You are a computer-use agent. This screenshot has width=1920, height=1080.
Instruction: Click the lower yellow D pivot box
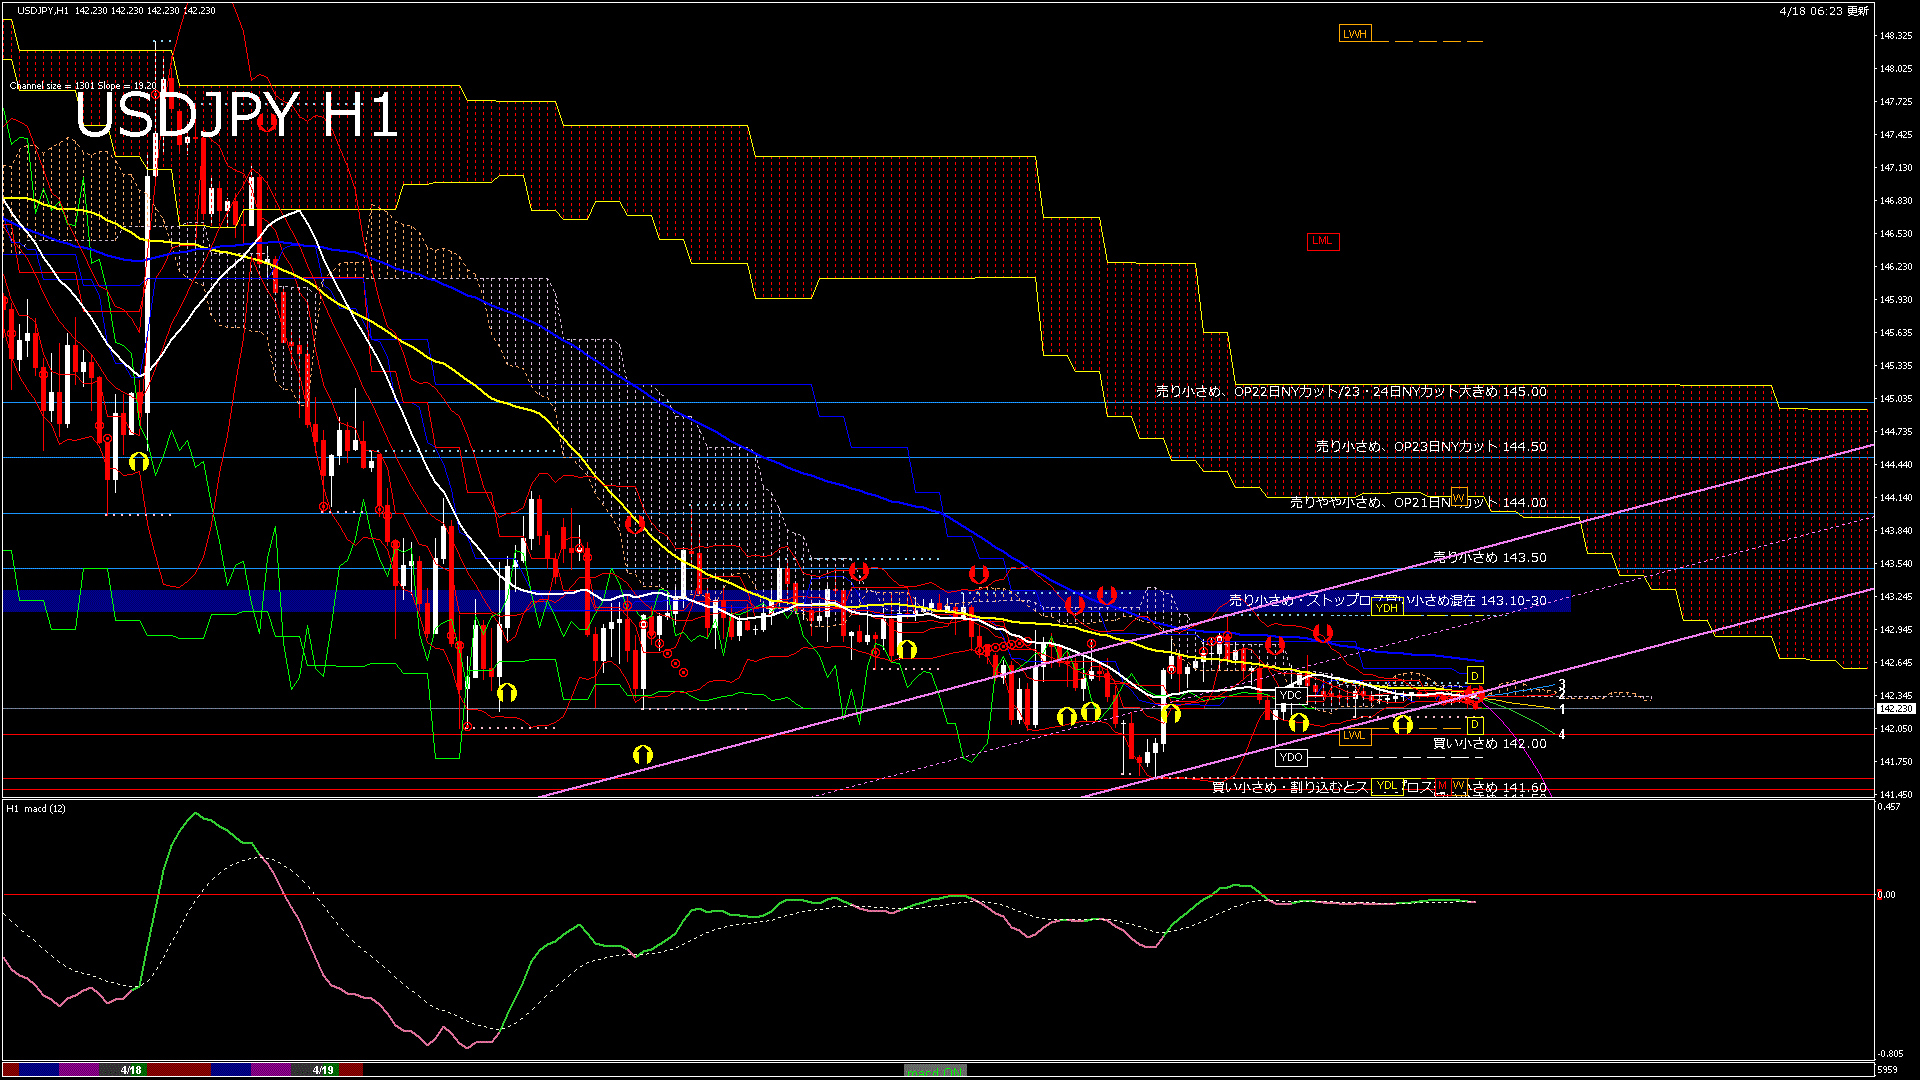pos(1475,724)
